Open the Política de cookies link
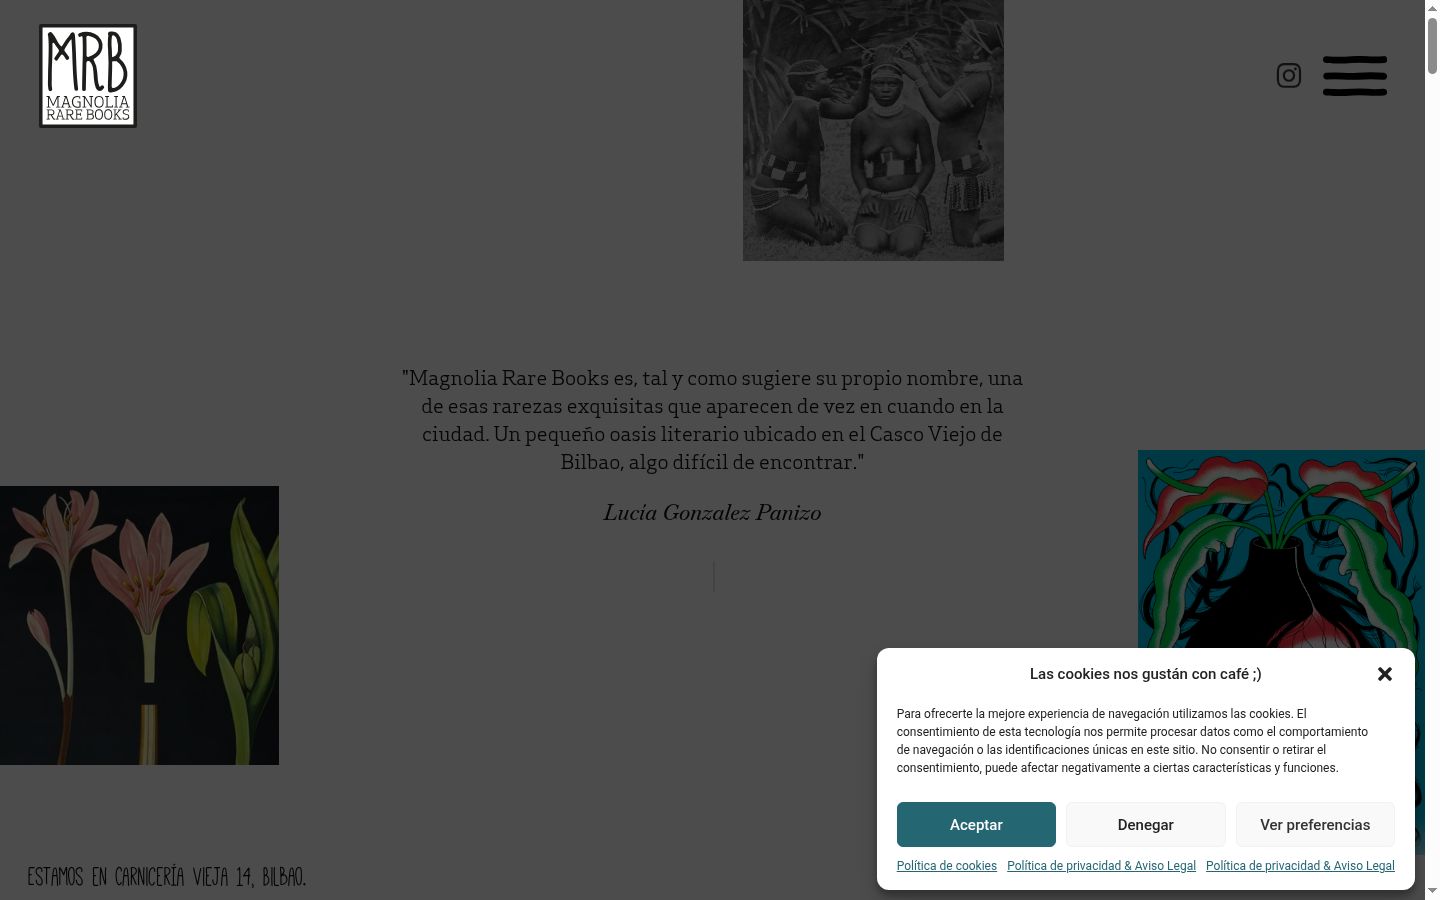This screenshot has width=1440, height=900. [947, 866]
